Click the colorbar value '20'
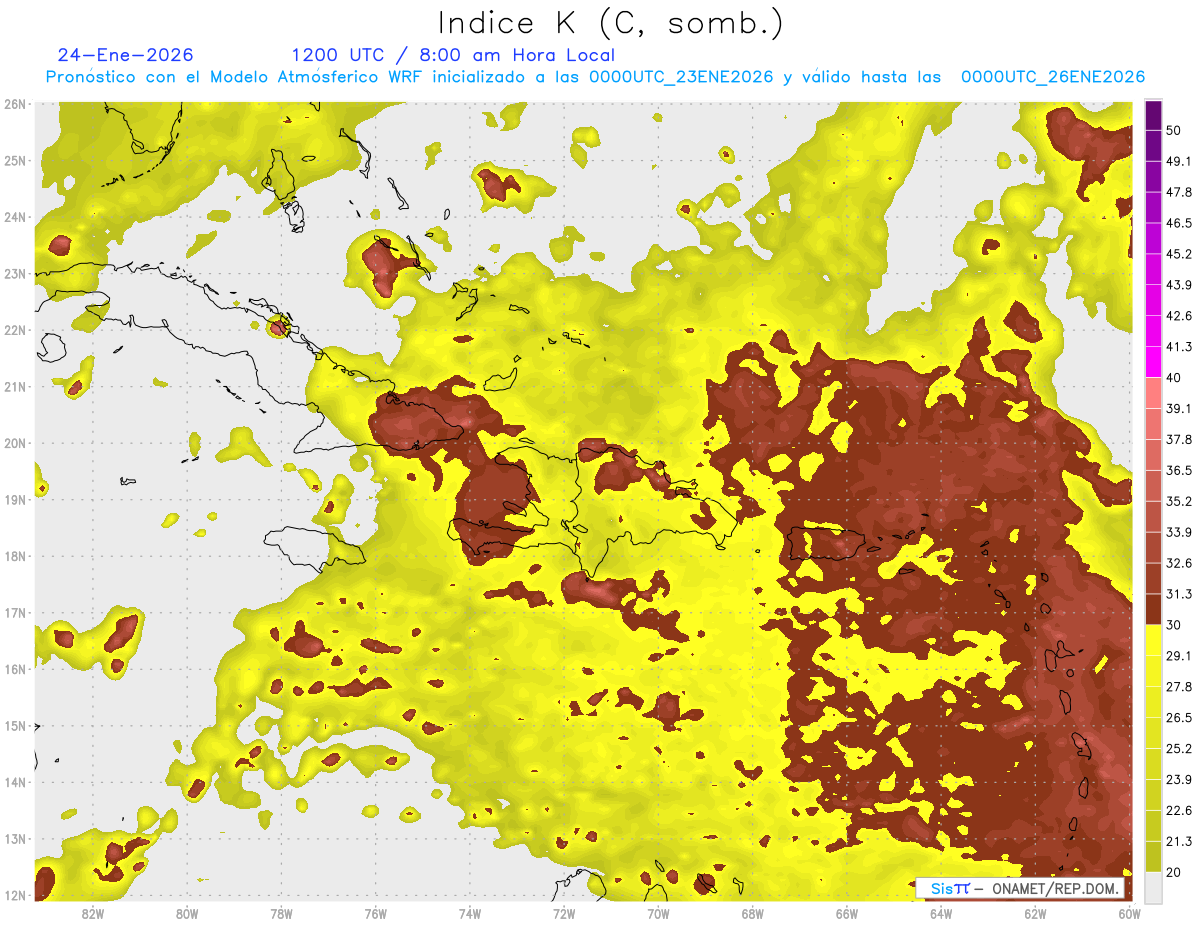 coord(1174,872)
